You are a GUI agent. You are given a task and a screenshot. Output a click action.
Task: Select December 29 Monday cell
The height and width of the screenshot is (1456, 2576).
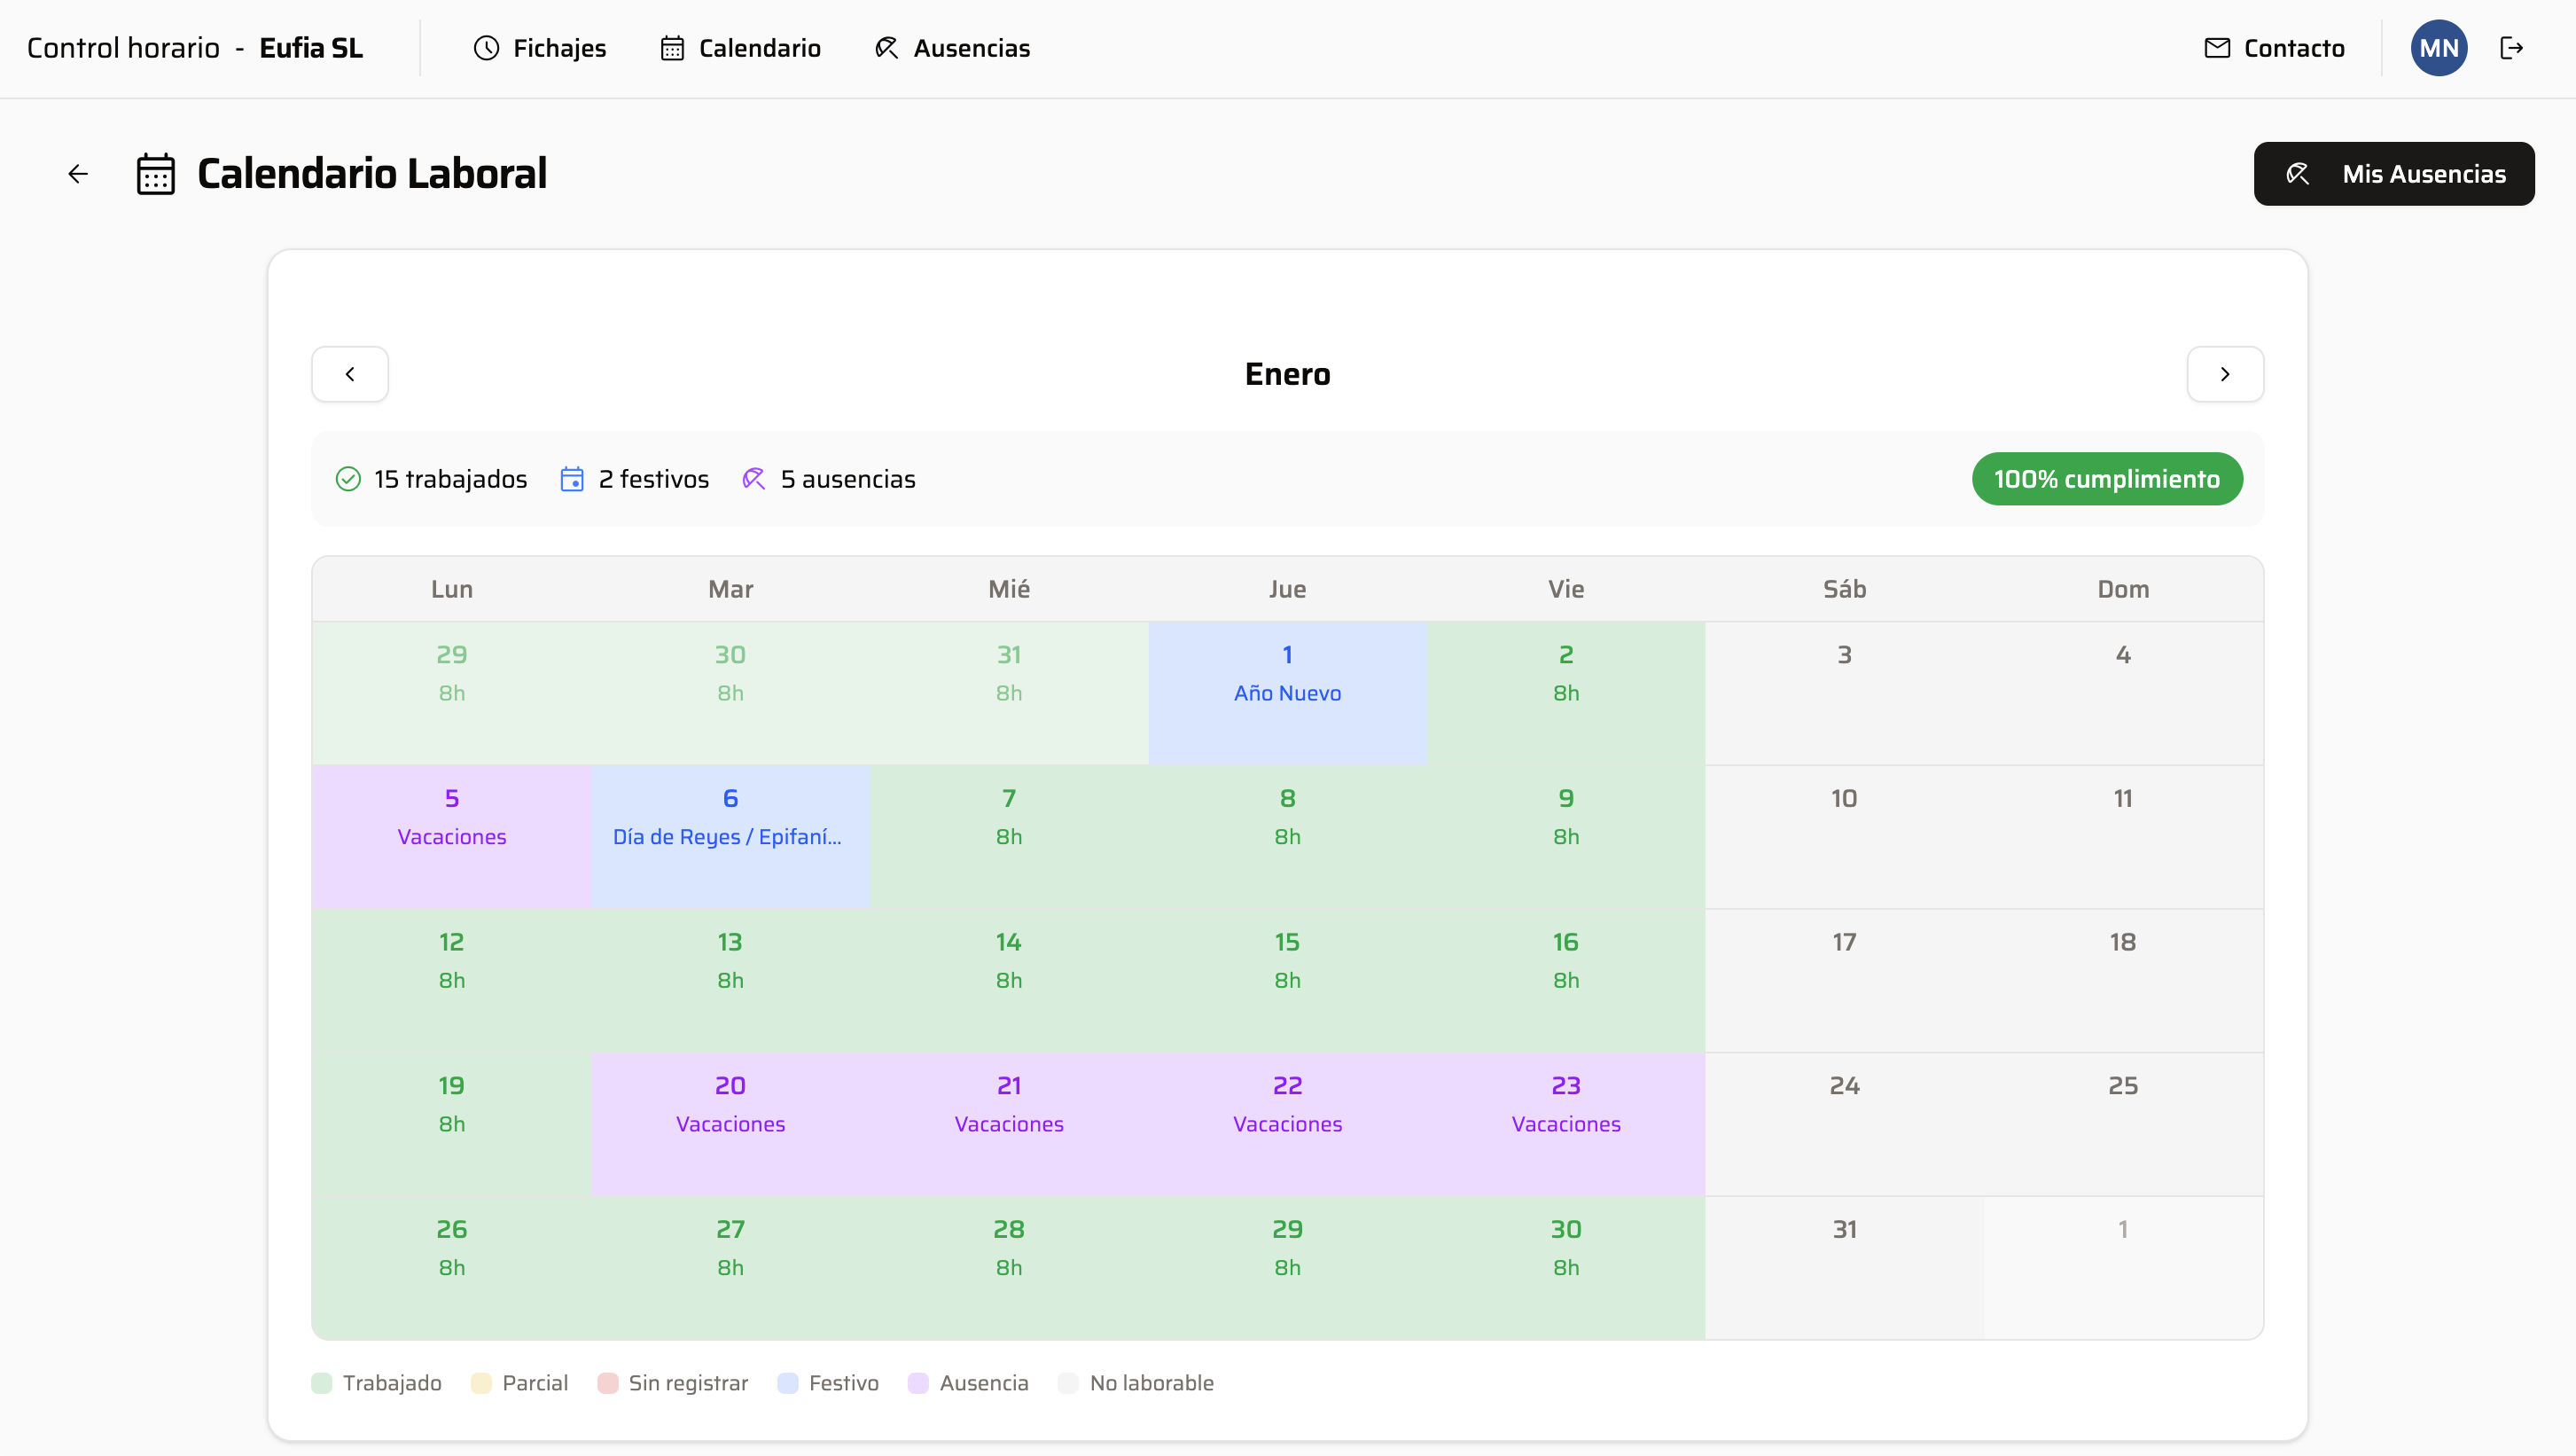click(x=452, y=693)
